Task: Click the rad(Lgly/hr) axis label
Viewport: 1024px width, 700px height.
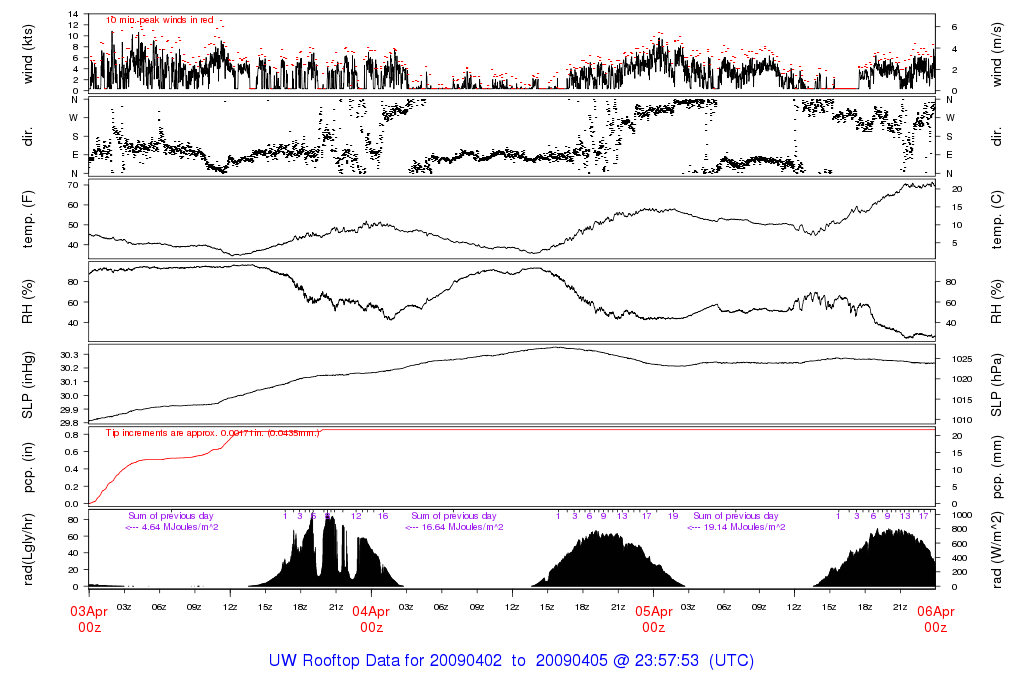Action: pyautogui.click(x=27, y=550)
